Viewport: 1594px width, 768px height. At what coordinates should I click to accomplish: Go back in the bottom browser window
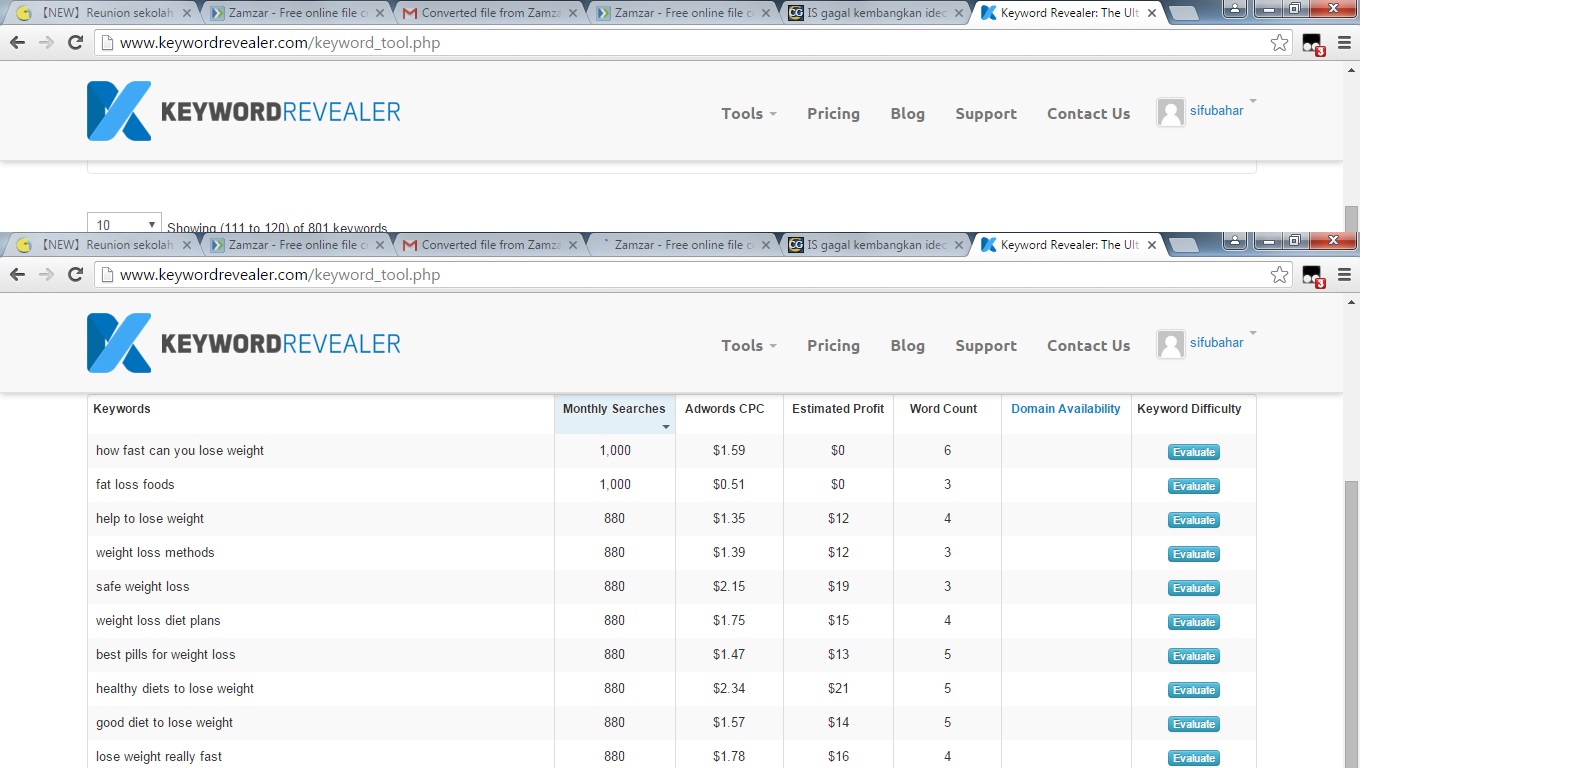pyautogui.click(x=17, y=274)
